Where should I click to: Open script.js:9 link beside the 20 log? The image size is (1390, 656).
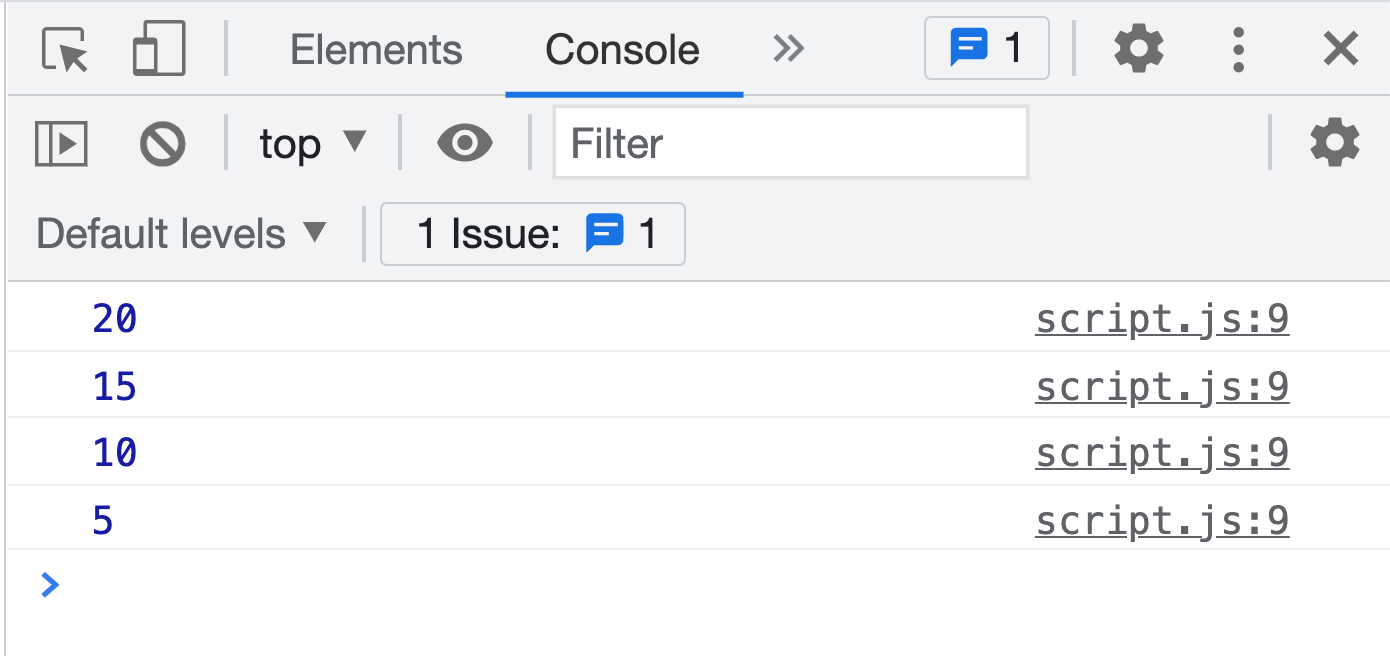tap(1162, 319)
